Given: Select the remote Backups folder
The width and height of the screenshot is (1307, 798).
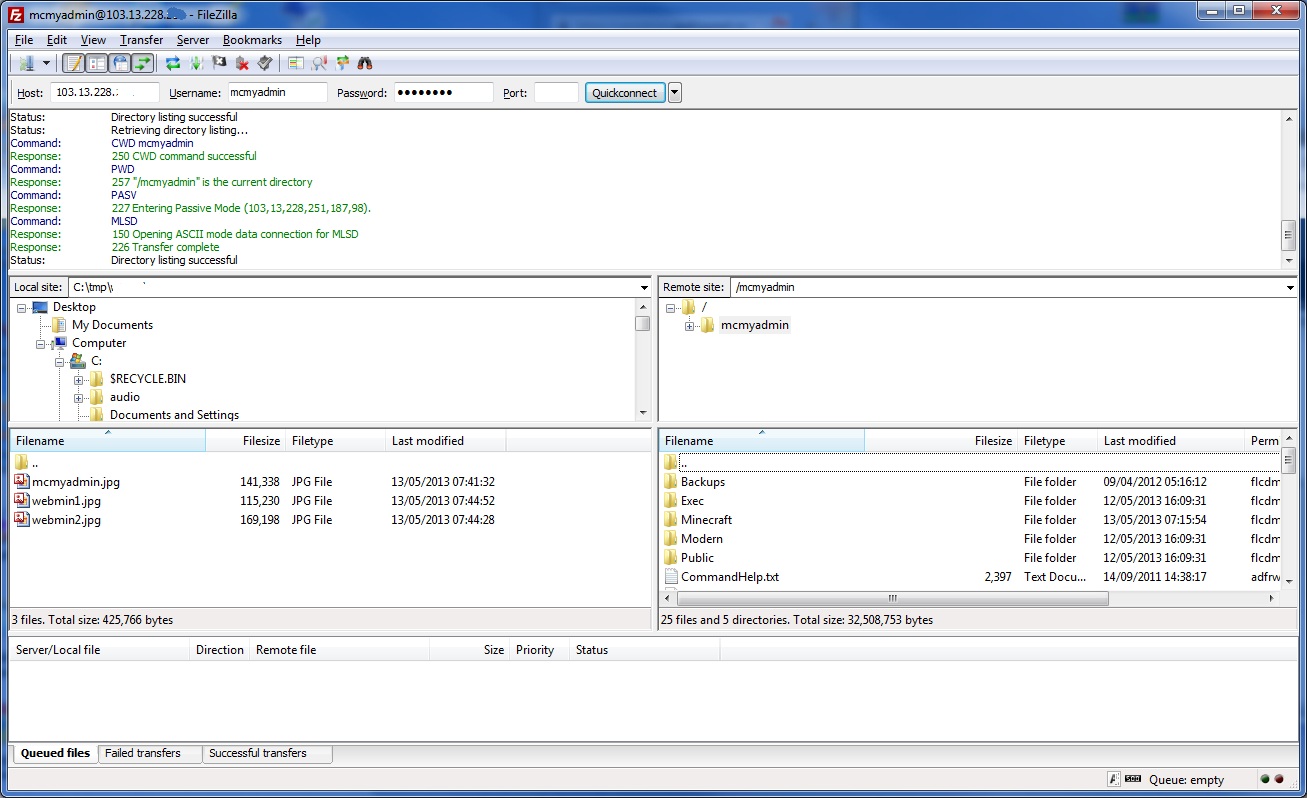Looking at the screenshot, I should [703, 482].
